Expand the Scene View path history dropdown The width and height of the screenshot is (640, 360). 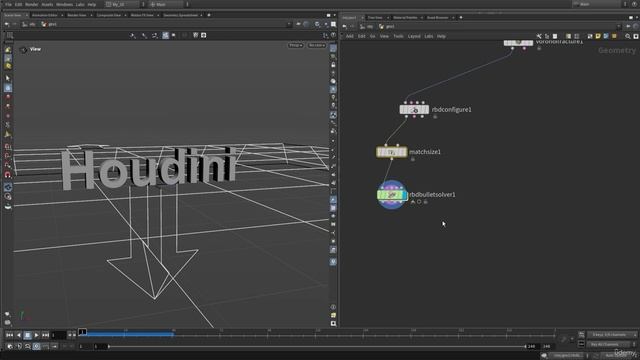(289, 24)
